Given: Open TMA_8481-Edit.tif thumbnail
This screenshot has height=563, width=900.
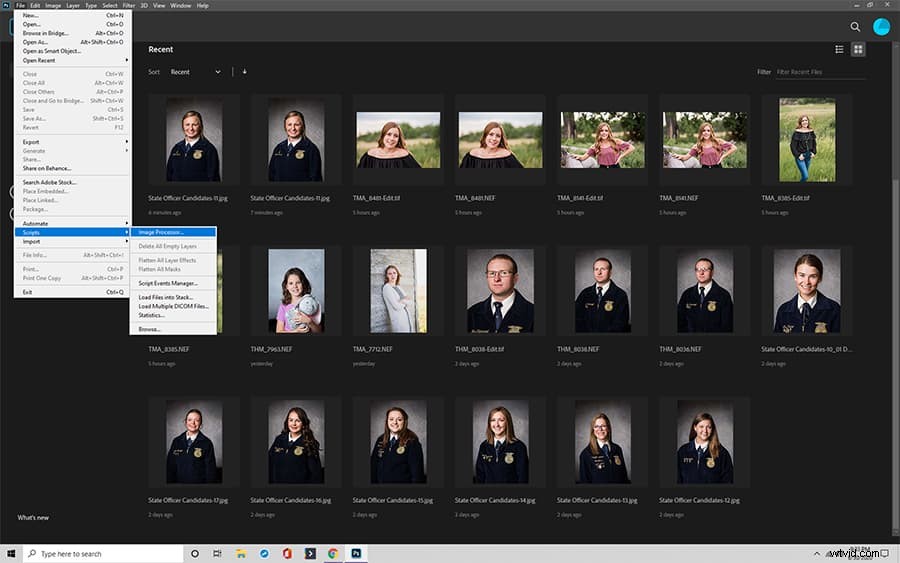Looking at the screenshot, I should [398, 140].
